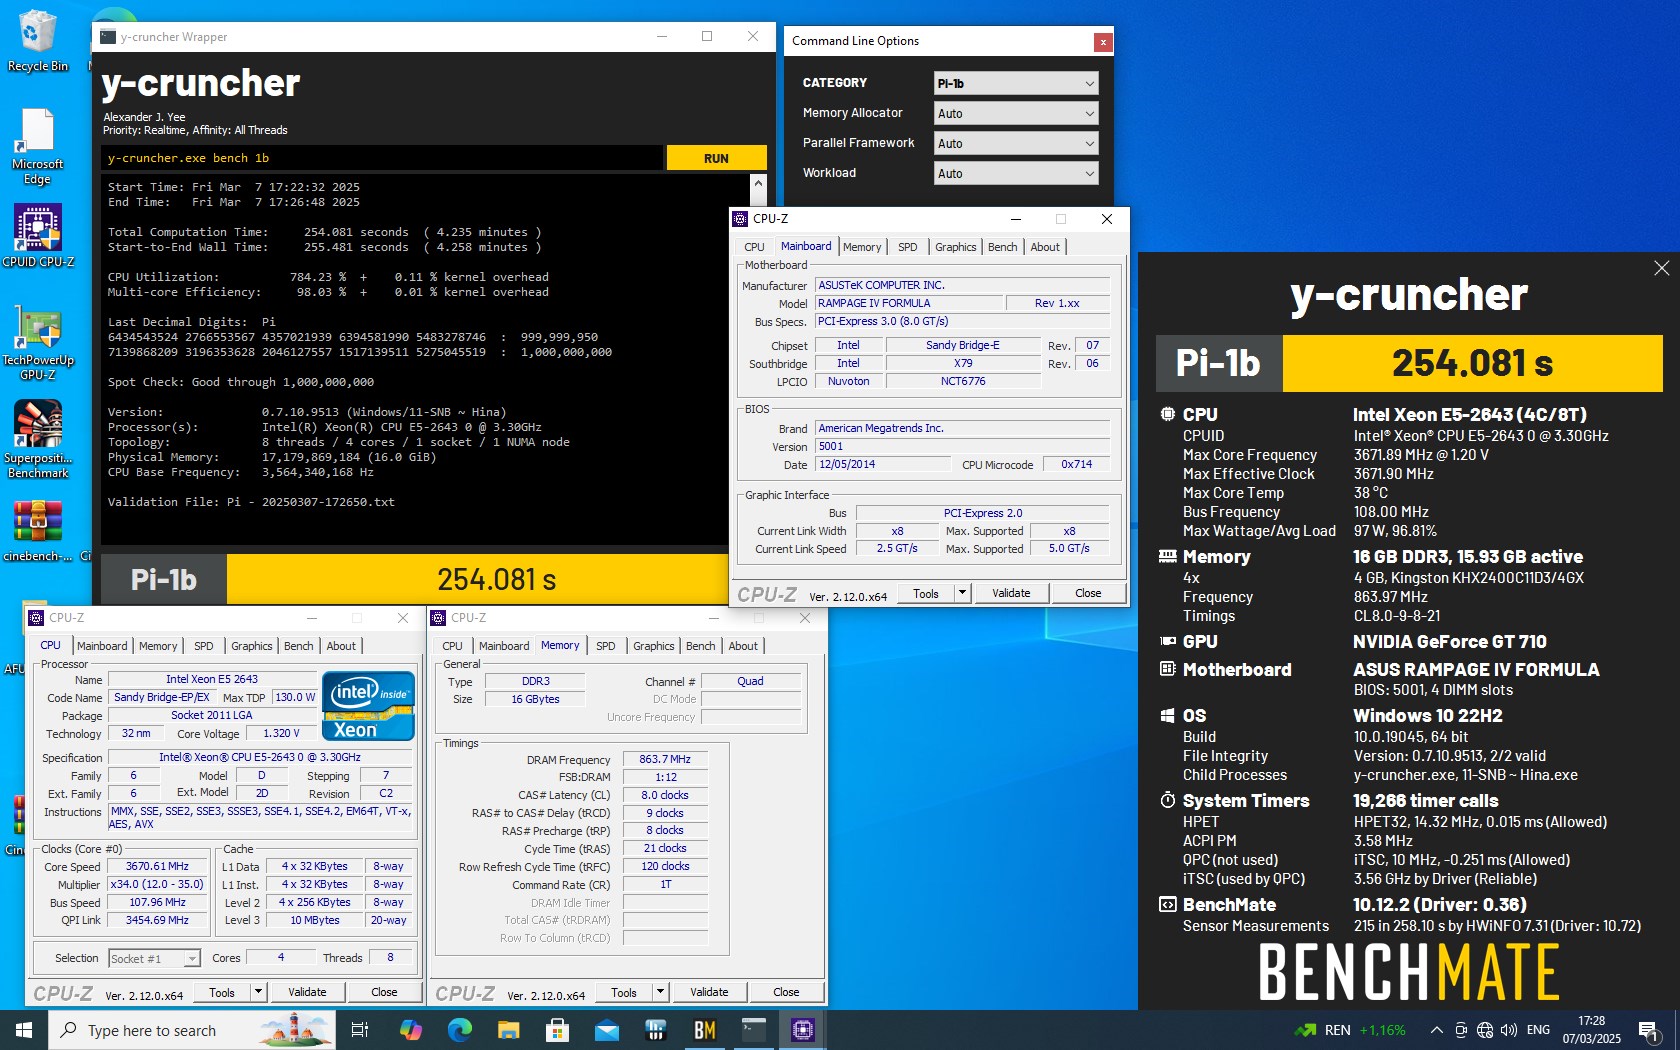Open the volume control in the tray
This screenshot has width=1680, height=1050.
1509,1030
